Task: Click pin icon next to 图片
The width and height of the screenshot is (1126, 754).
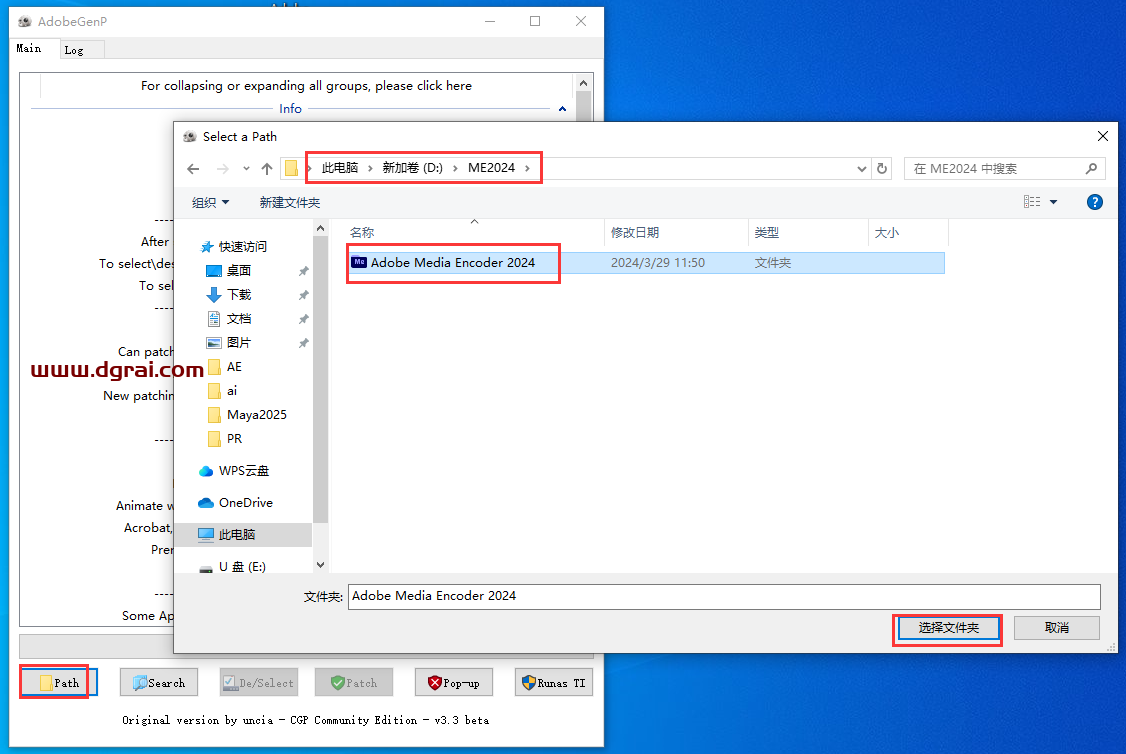Action: click(304, 343)
